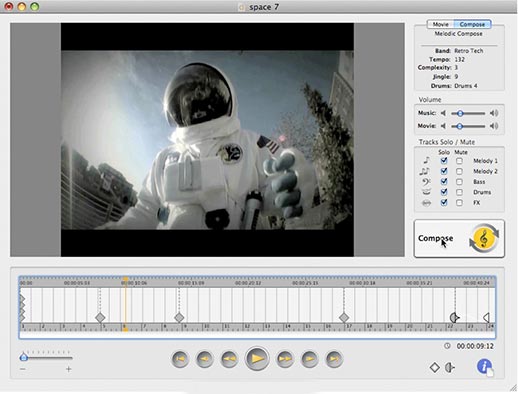This screenshot has height=394, width=518.
Task: Click the diamond hit-point icon below the timecode
Action: [x=435, y=368]
